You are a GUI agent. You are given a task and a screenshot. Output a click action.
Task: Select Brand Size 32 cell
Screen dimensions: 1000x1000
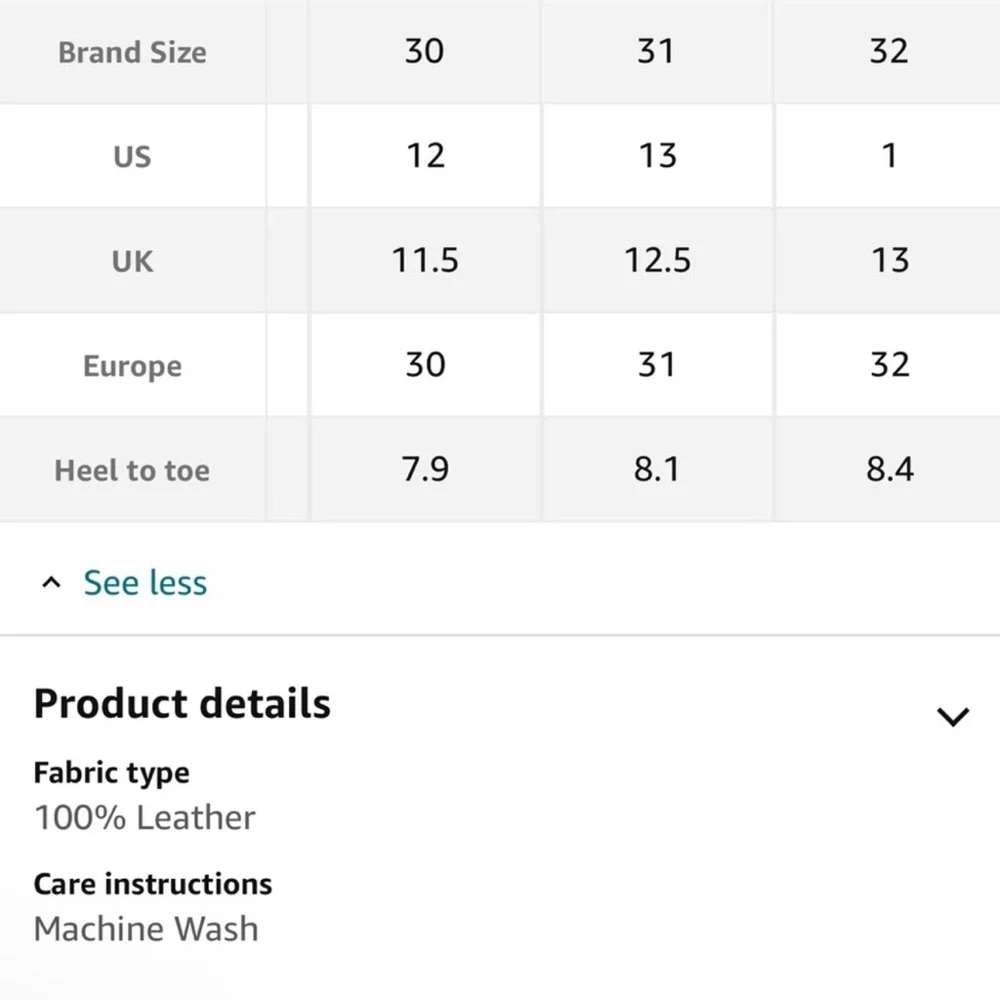(x=888, y=51)
